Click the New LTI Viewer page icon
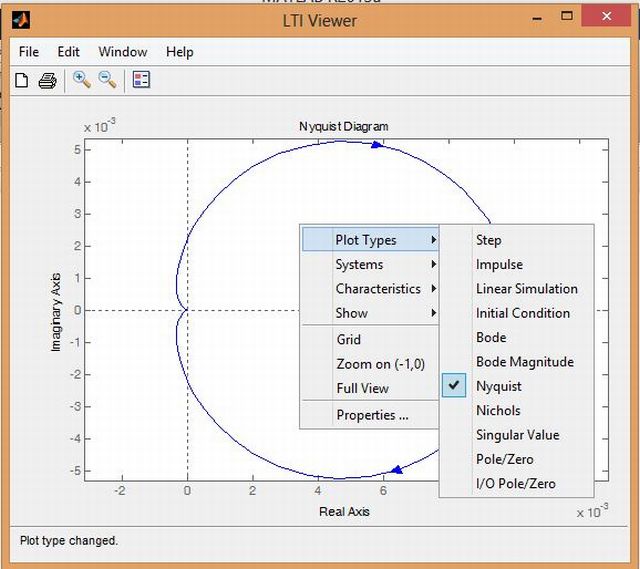 [x=22, y=80]
